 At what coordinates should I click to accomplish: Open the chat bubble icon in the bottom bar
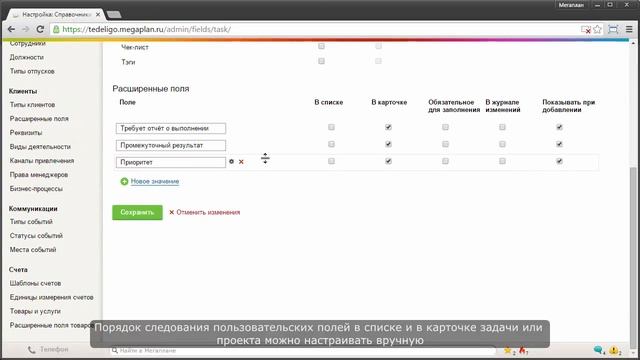click(598, 350)
